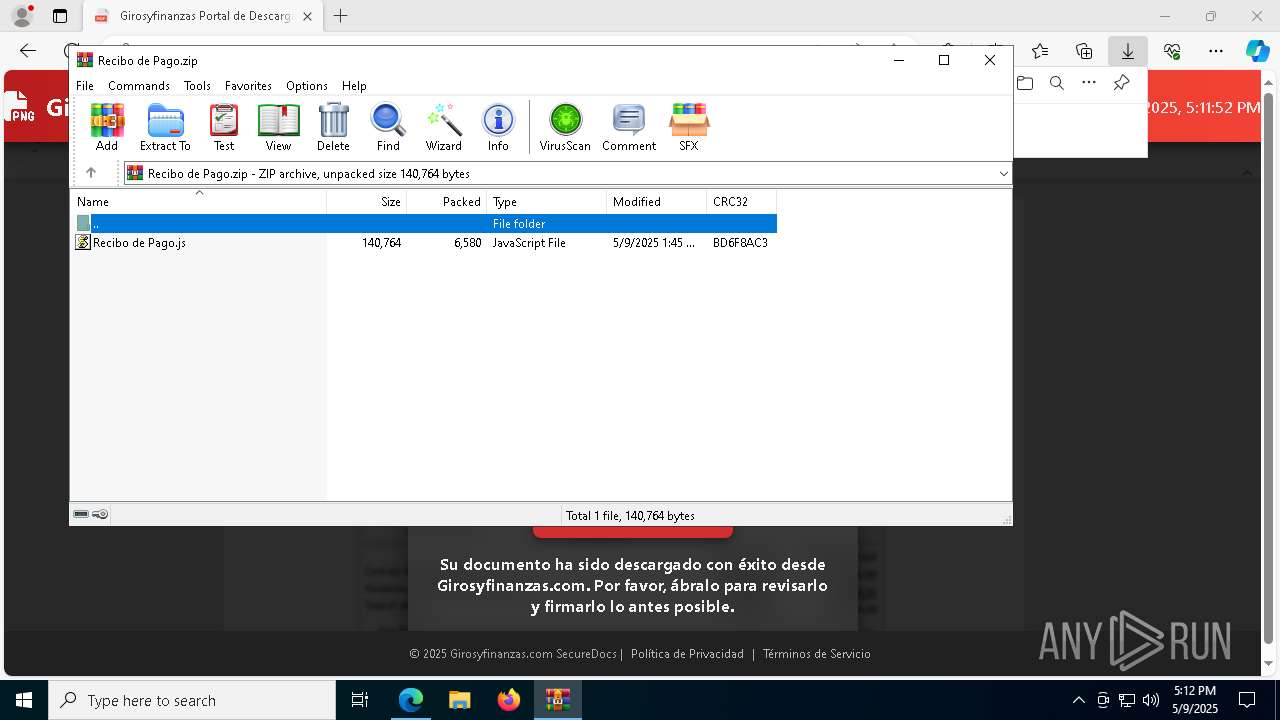Click the 140,764 size cell
The width and height of the screenshot is (1280, 720).
[x=382, y=243]
